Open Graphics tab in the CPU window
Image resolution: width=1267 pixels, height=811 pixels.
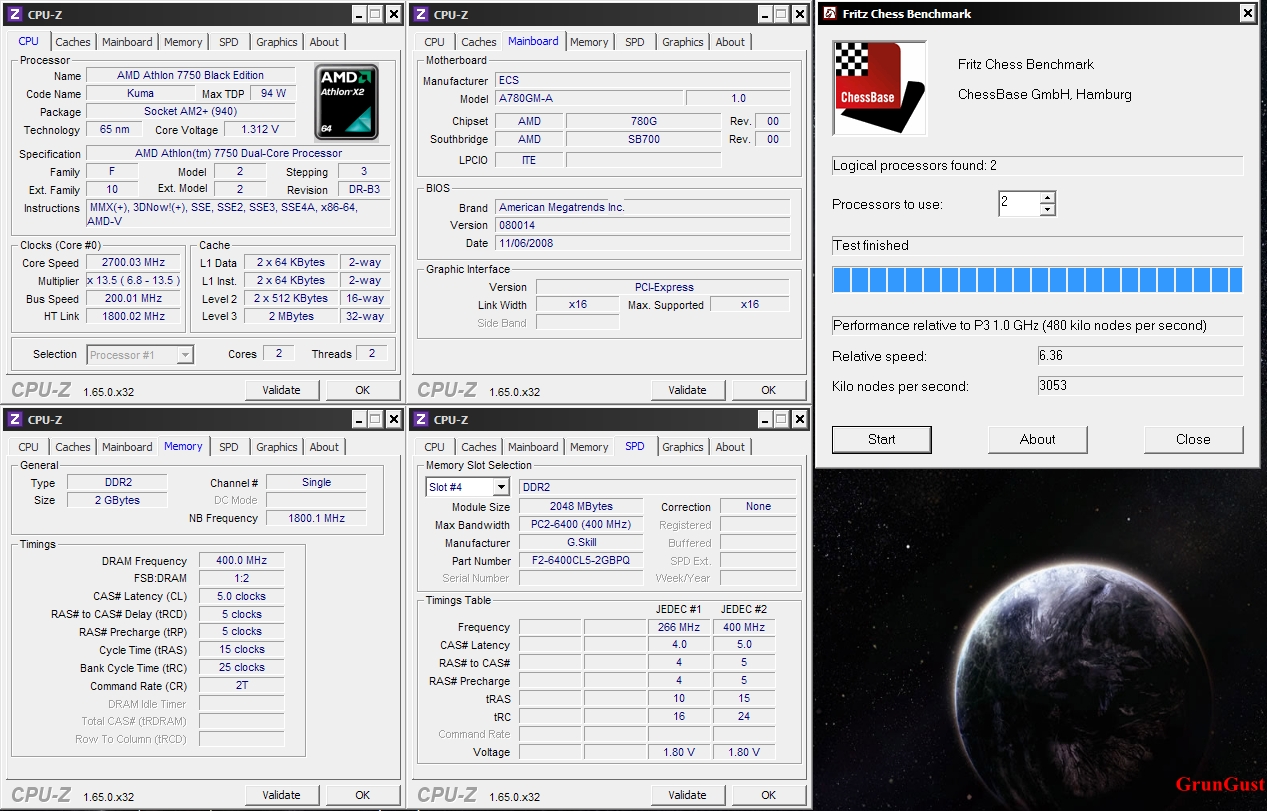pyautogui.click(x=277, y=42)
